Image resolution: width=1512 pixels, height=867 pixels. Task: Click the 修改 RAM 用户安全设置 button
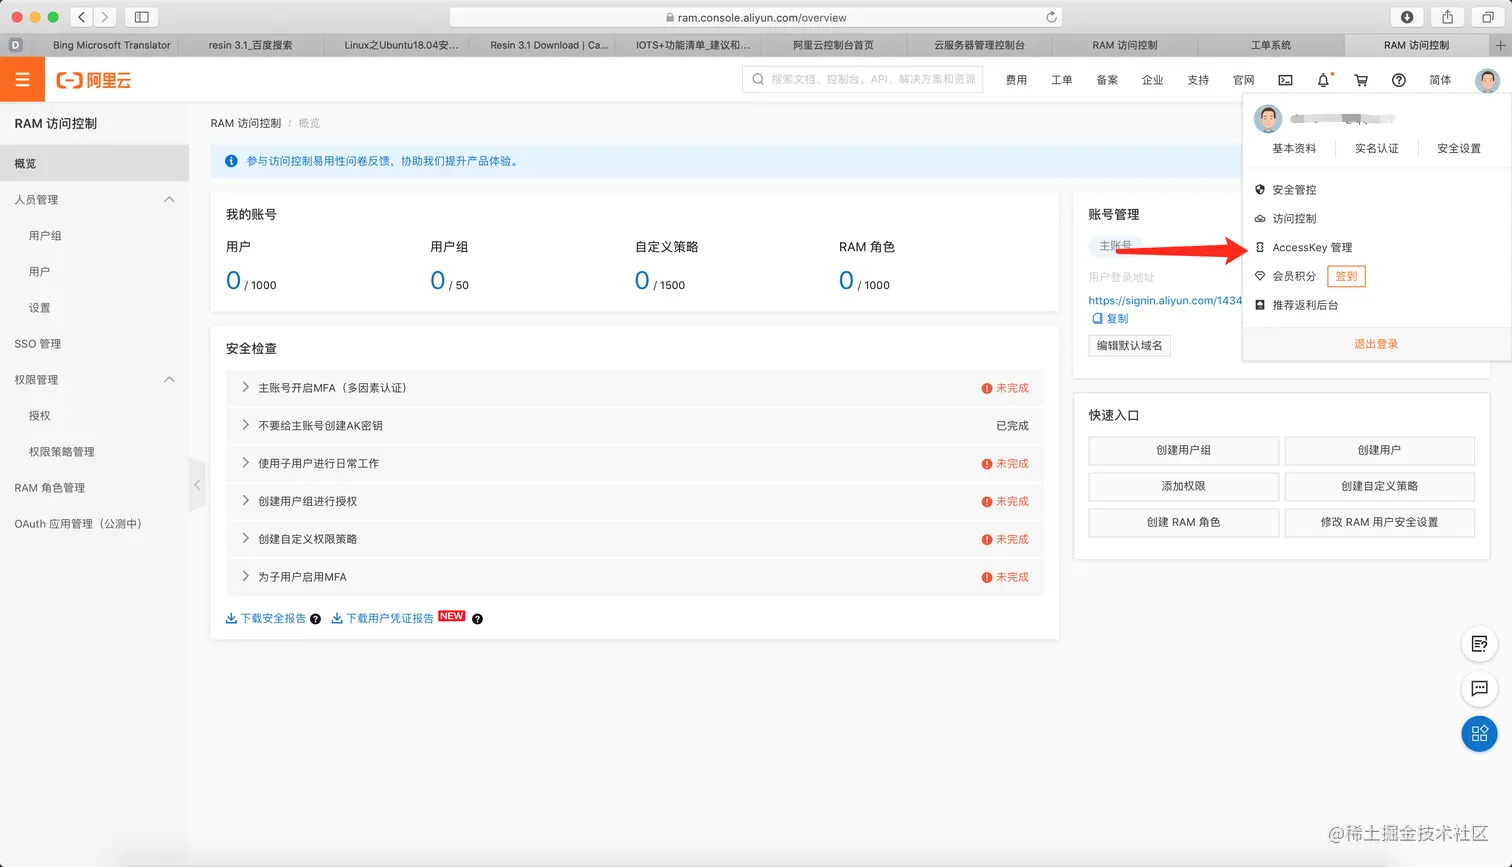pos(1380,522)
